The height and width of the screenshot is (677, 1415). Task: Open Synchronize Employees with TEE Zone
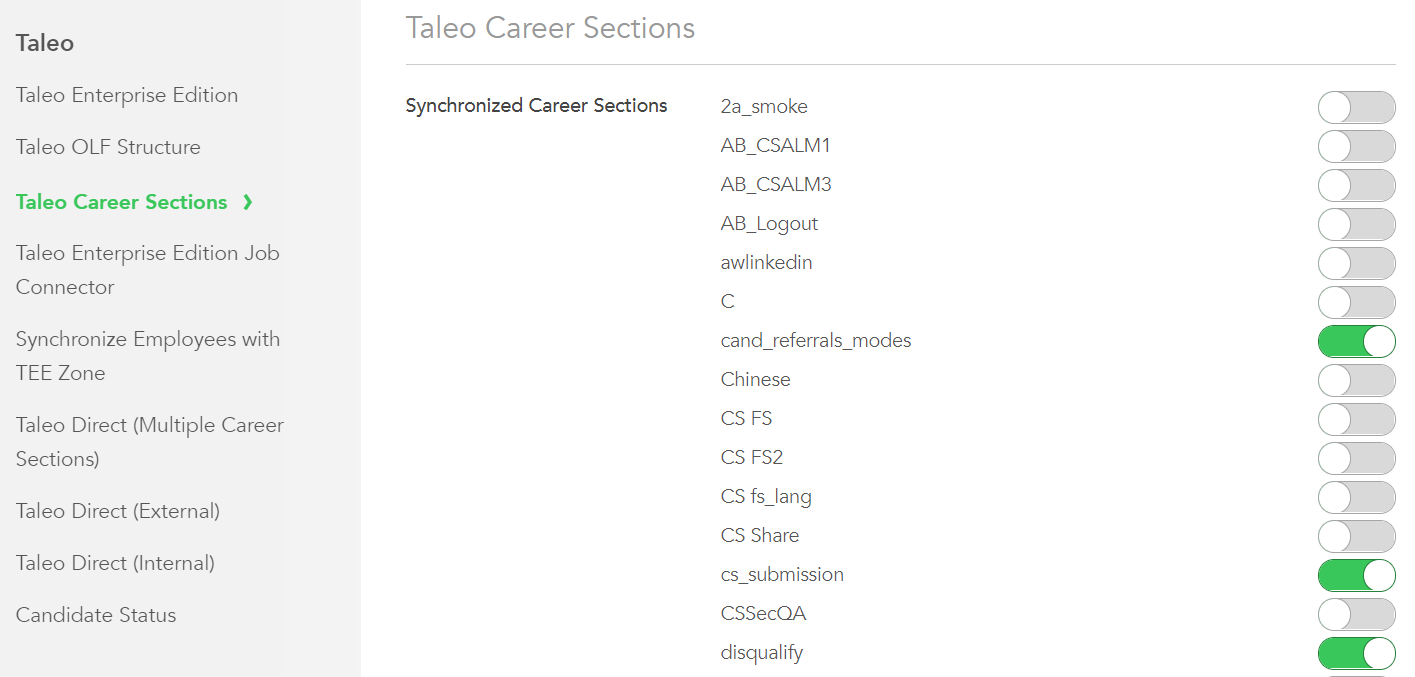click(147, 355)
